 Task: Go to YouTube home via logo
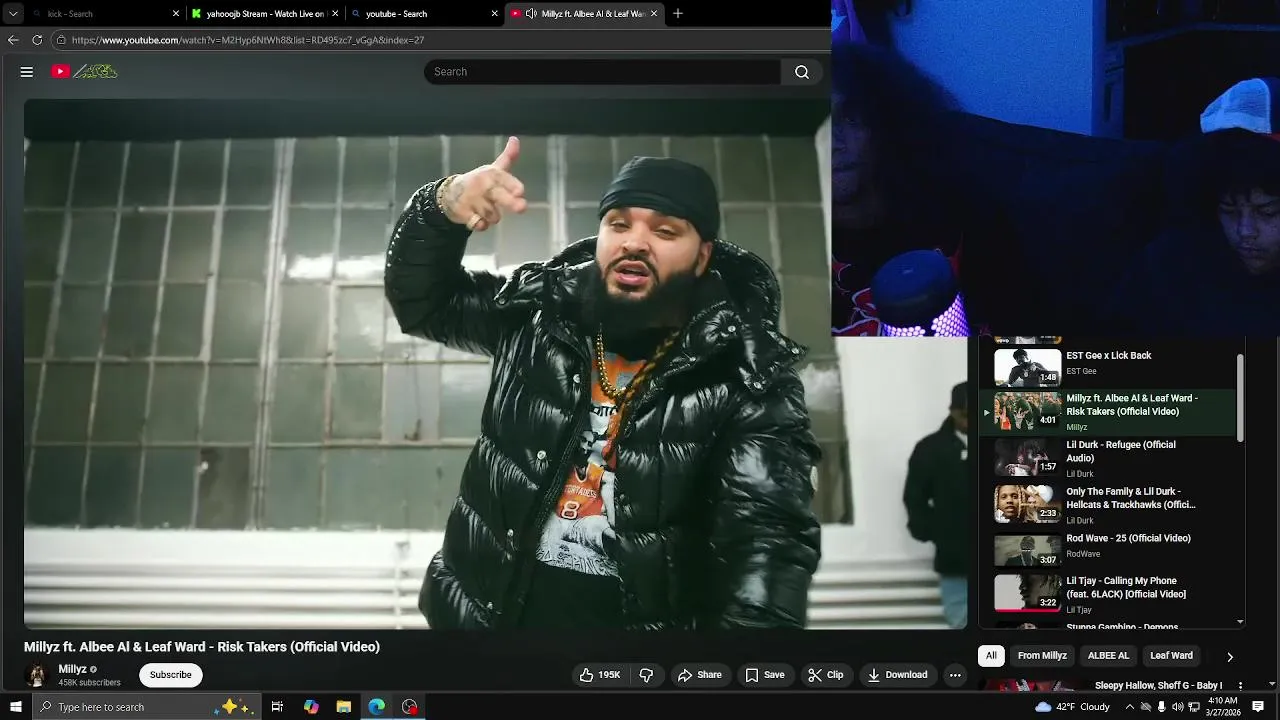pyautogui.click(x=84, y=72)
